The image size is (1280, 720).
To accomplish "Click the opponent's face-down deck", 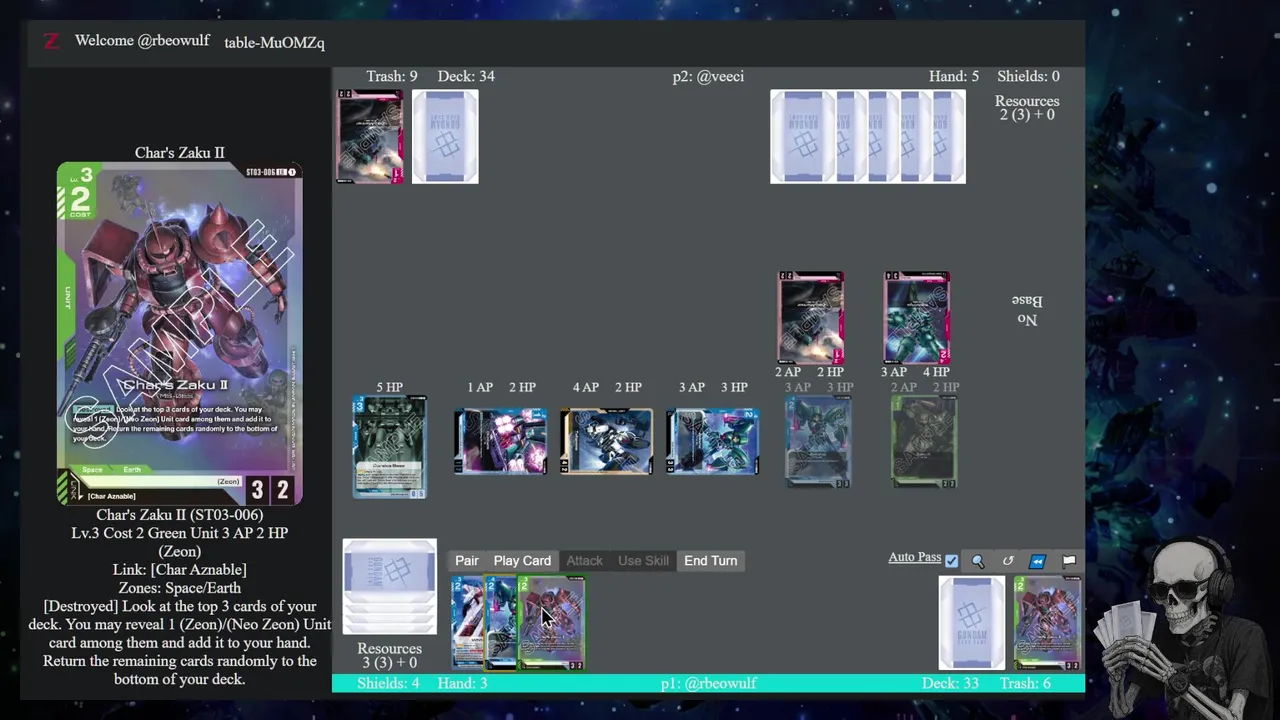I will [445, 137].
